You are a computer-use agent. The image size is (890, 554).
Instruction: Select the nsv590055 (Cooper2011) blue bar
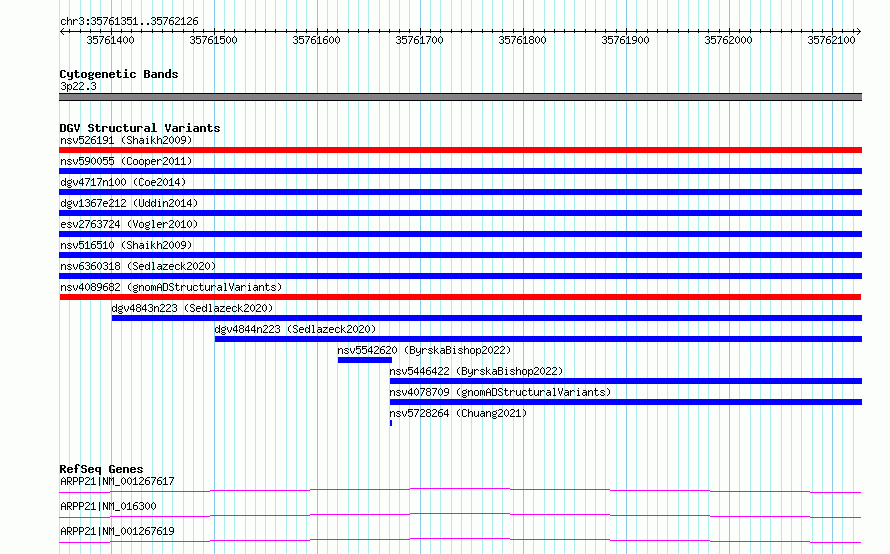[460, 171]
